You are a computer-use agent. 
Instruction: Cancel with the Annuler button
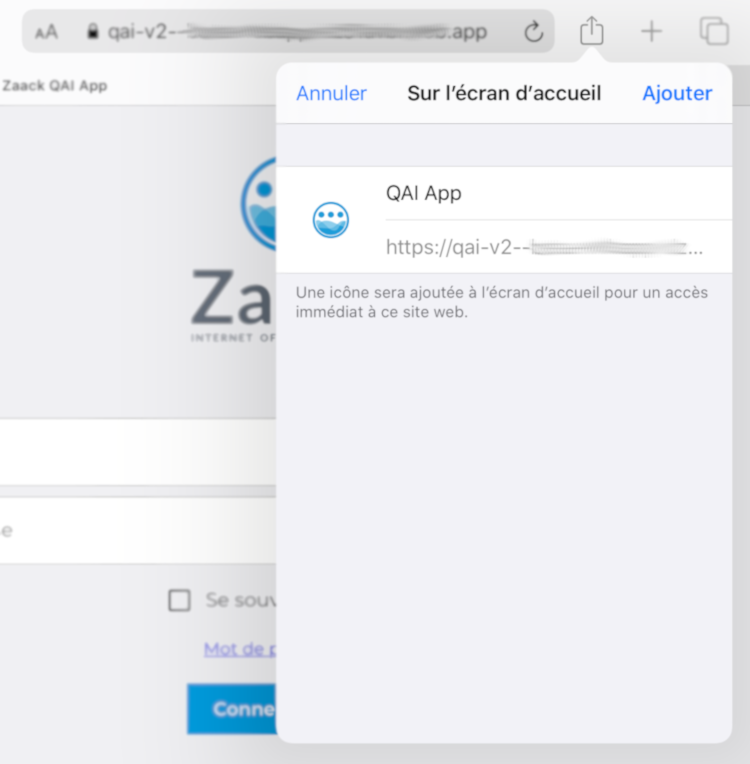click(331, 93)
